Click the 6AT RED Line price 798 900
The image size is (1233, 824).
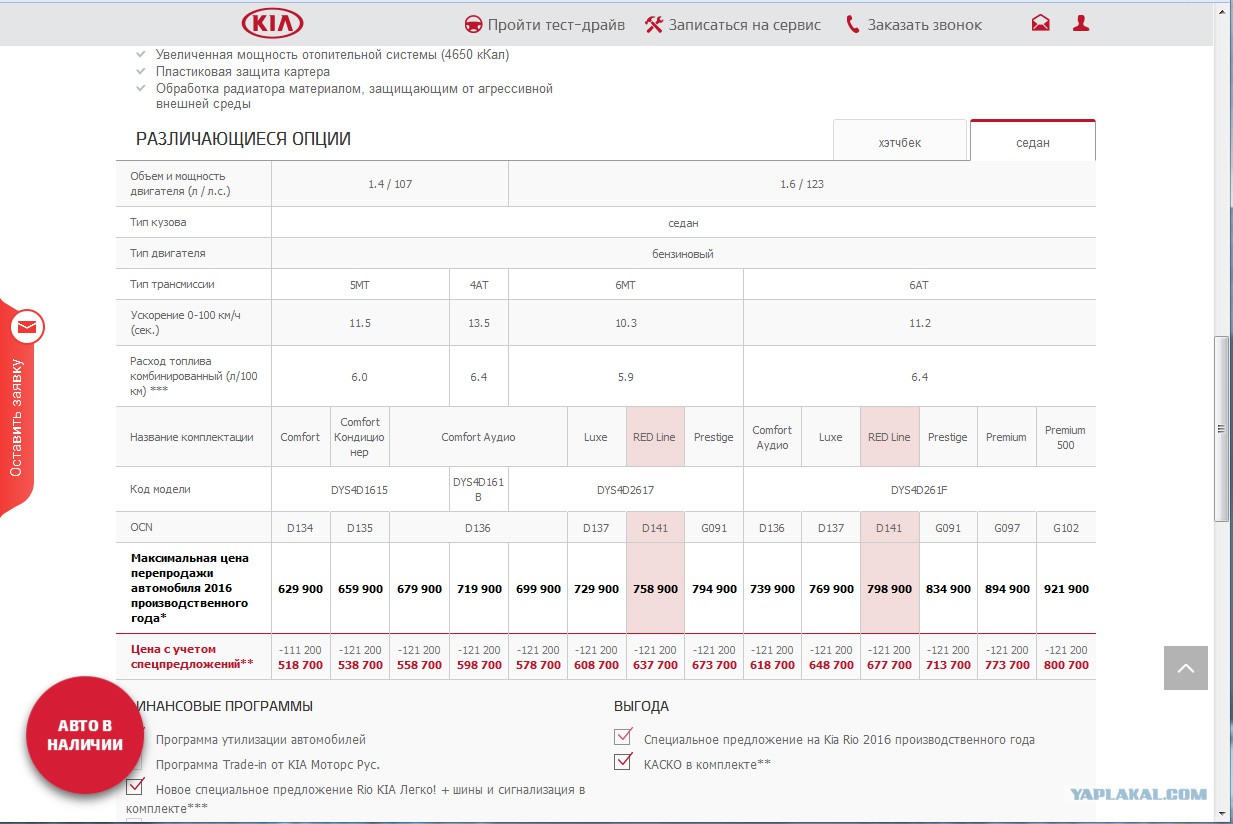pos(889,589)
